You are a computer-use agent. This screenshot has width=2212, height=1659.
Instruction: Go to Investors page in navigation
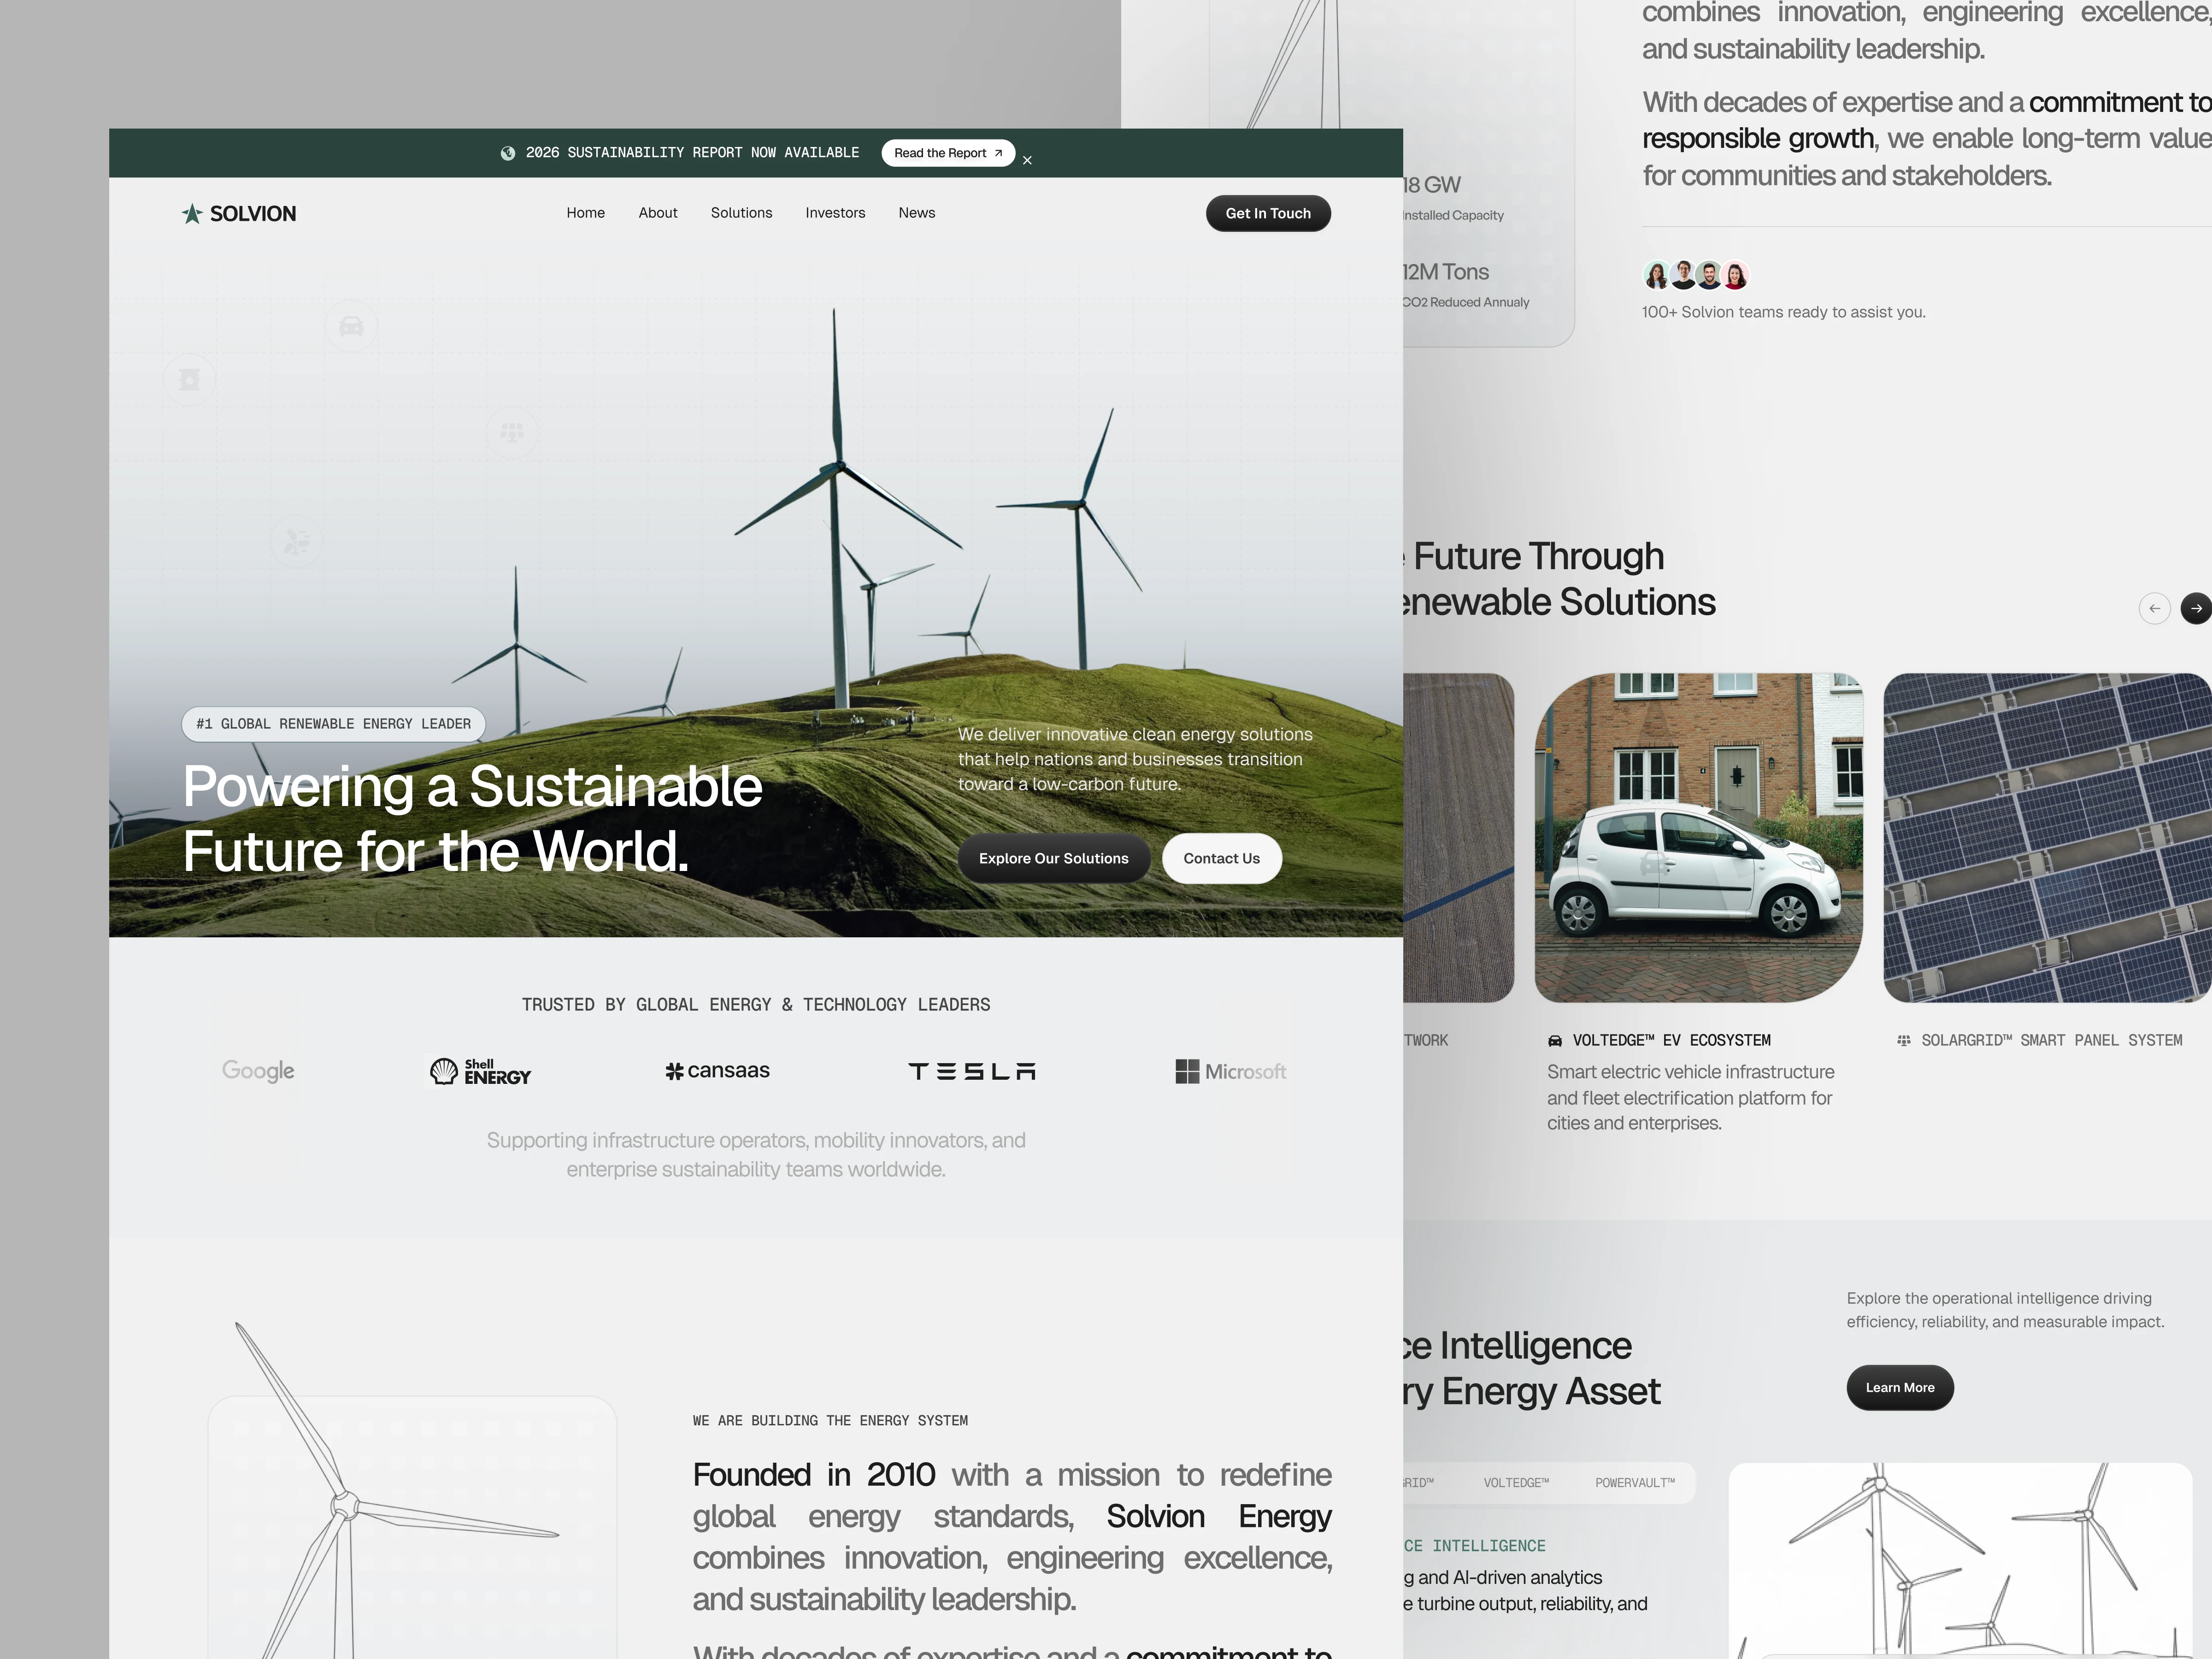[835, 213]
